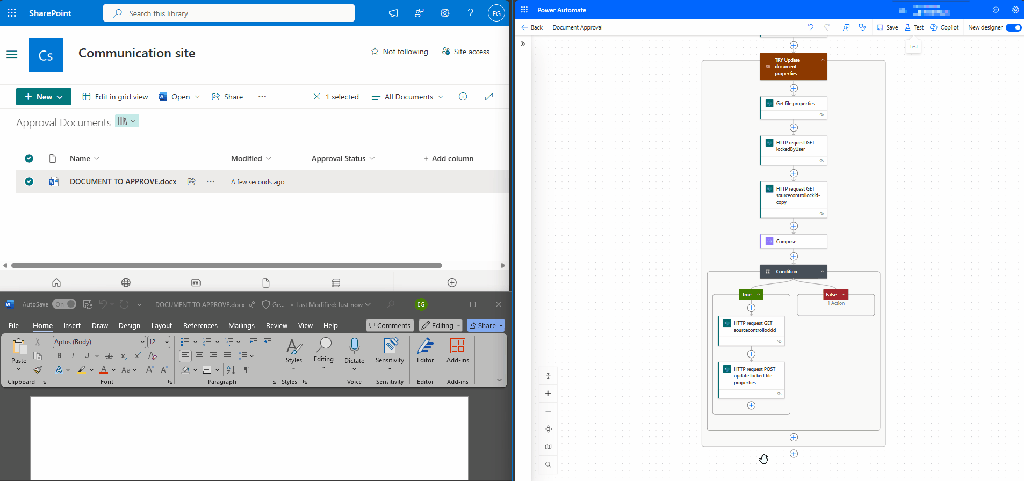Toggle the New designer switch
Viewport: 1024px width, 481px height.
click(x=1013, y=27)
